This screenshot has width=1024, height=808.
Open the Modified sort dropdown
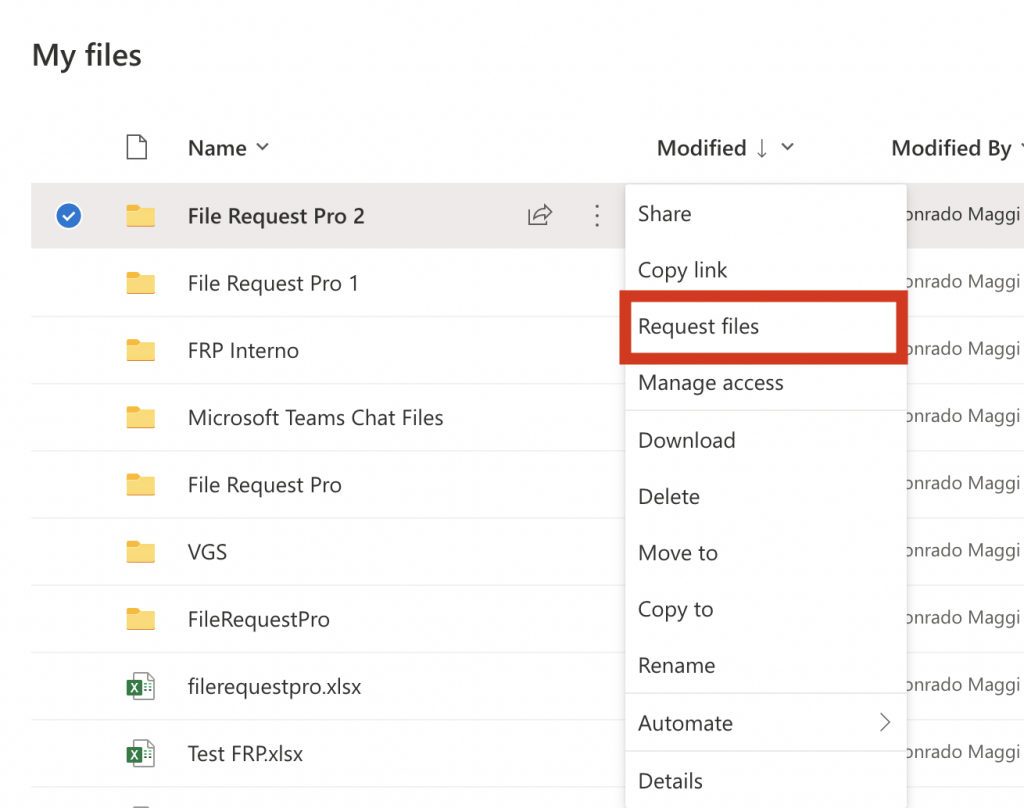[789, 147]
